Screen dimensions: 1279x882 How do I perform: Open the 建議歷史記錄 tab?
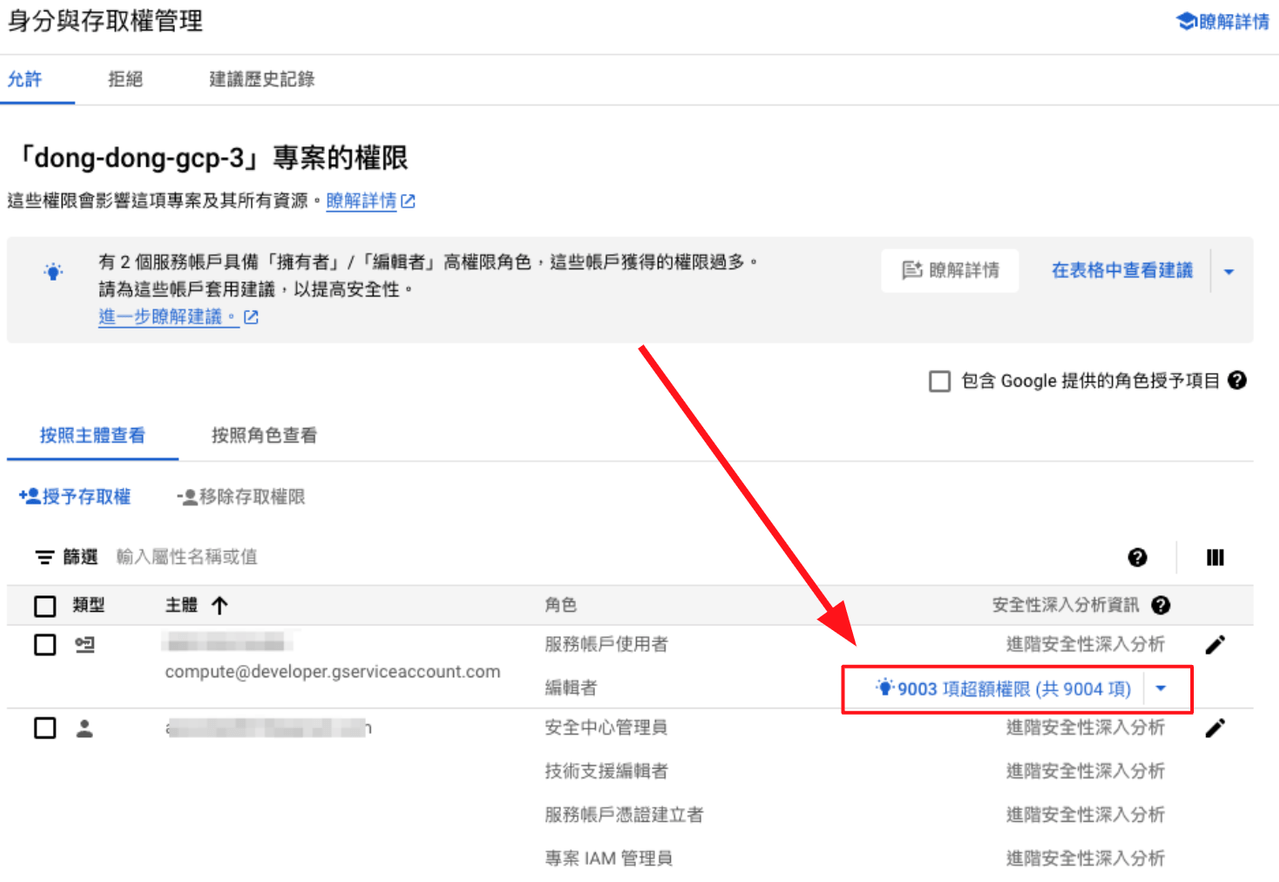point(262,79)
